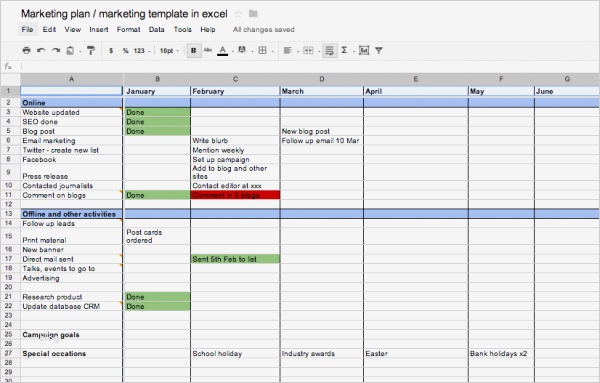Select Update database CRM cell
Viewport: 600px width, 383px height.
click(72, 306)
